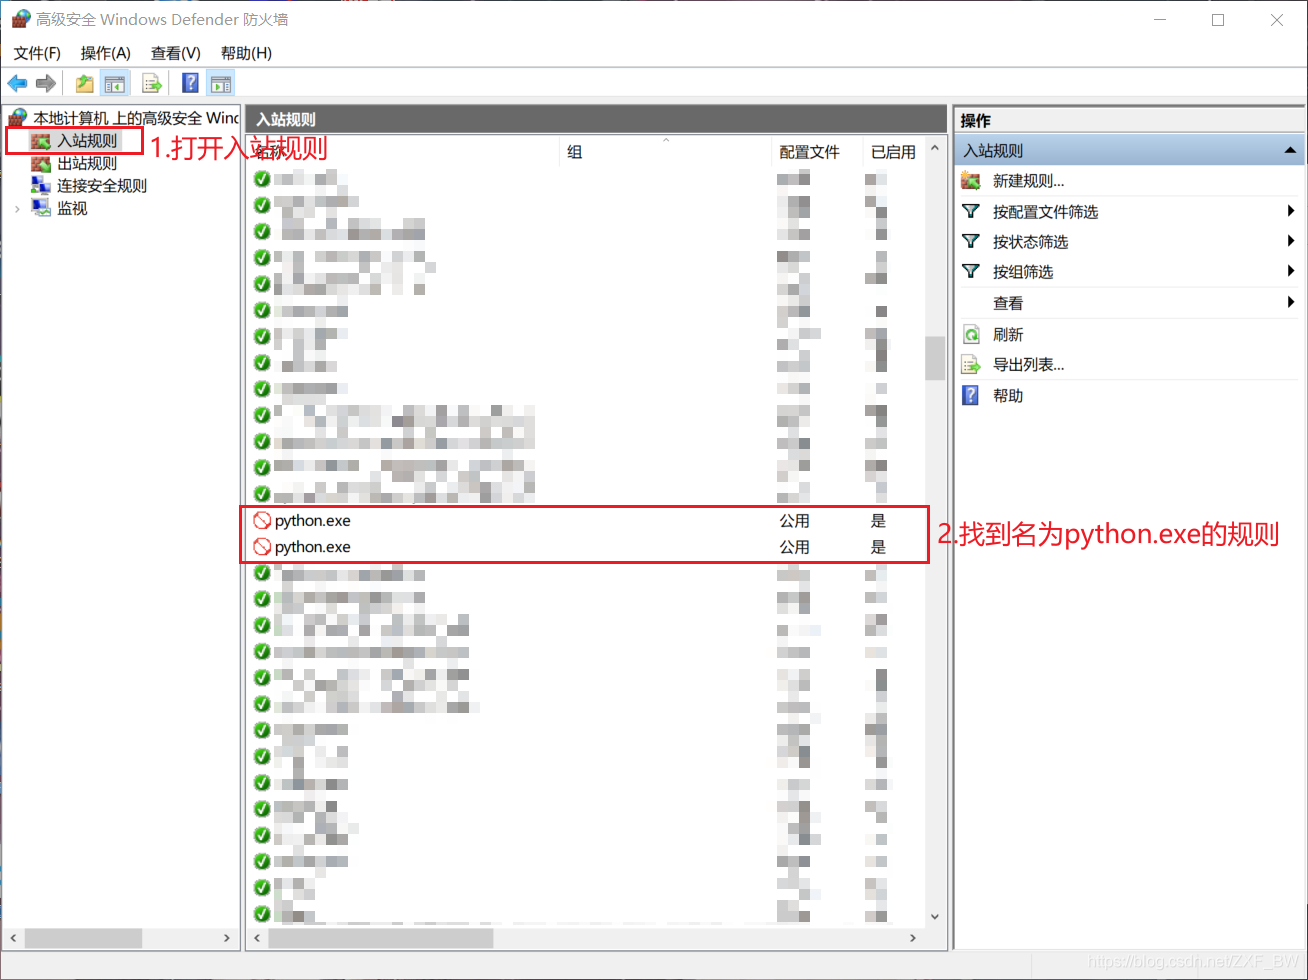Click the rule list vertical scrollbar down arrow
Screen dimensions: 1308x980
click(935, 916)
